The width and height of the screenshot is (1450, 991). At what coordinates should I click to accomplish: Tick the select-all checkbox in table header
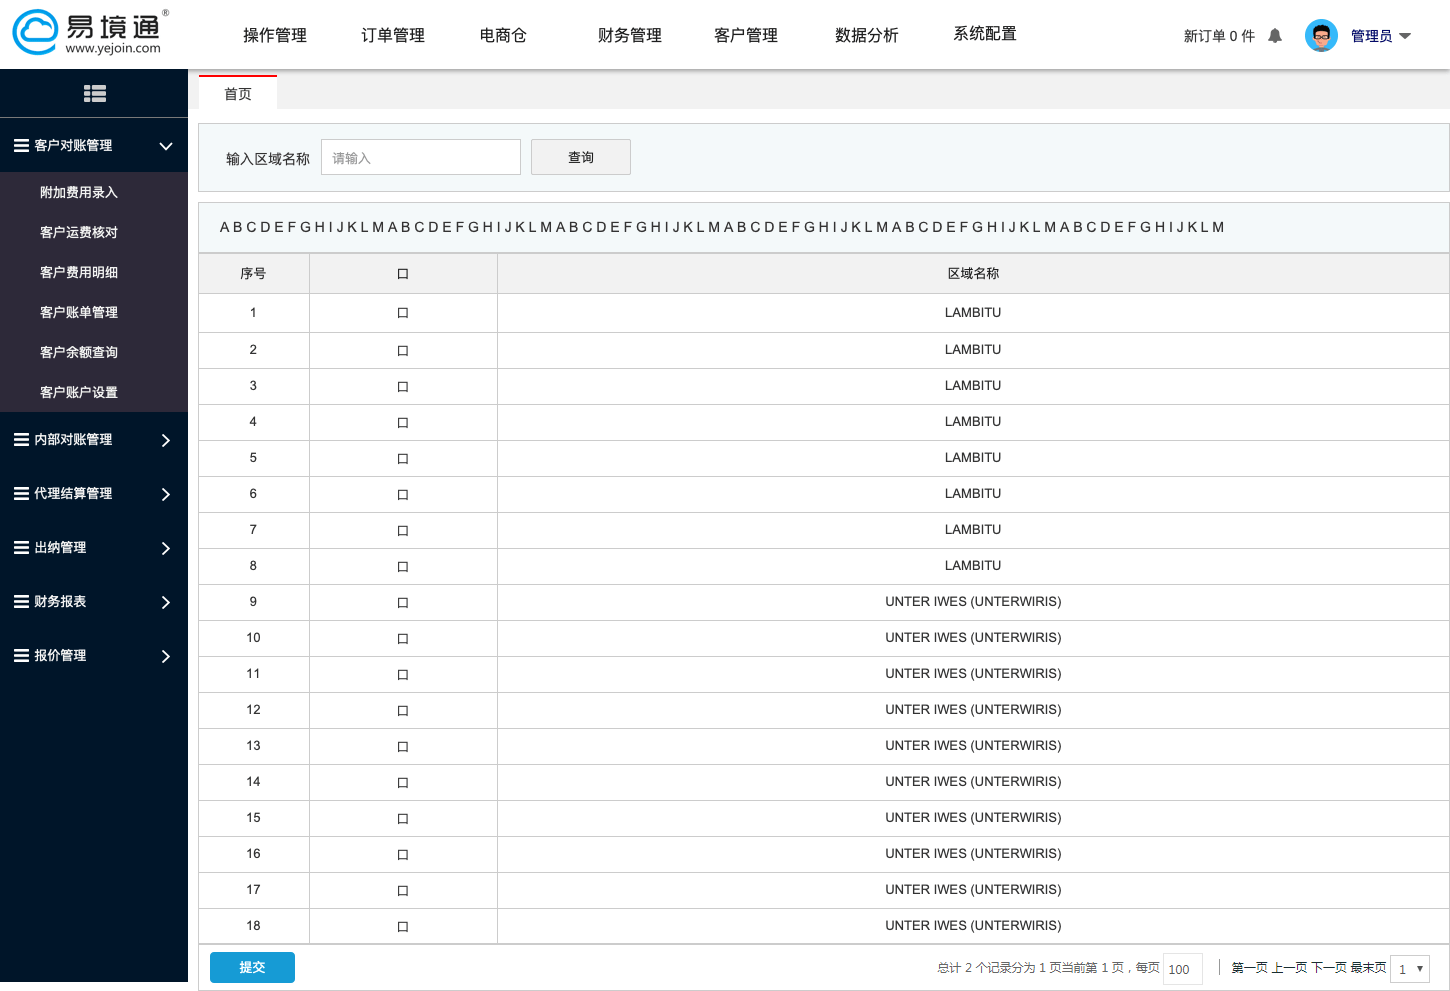point(403,274)
